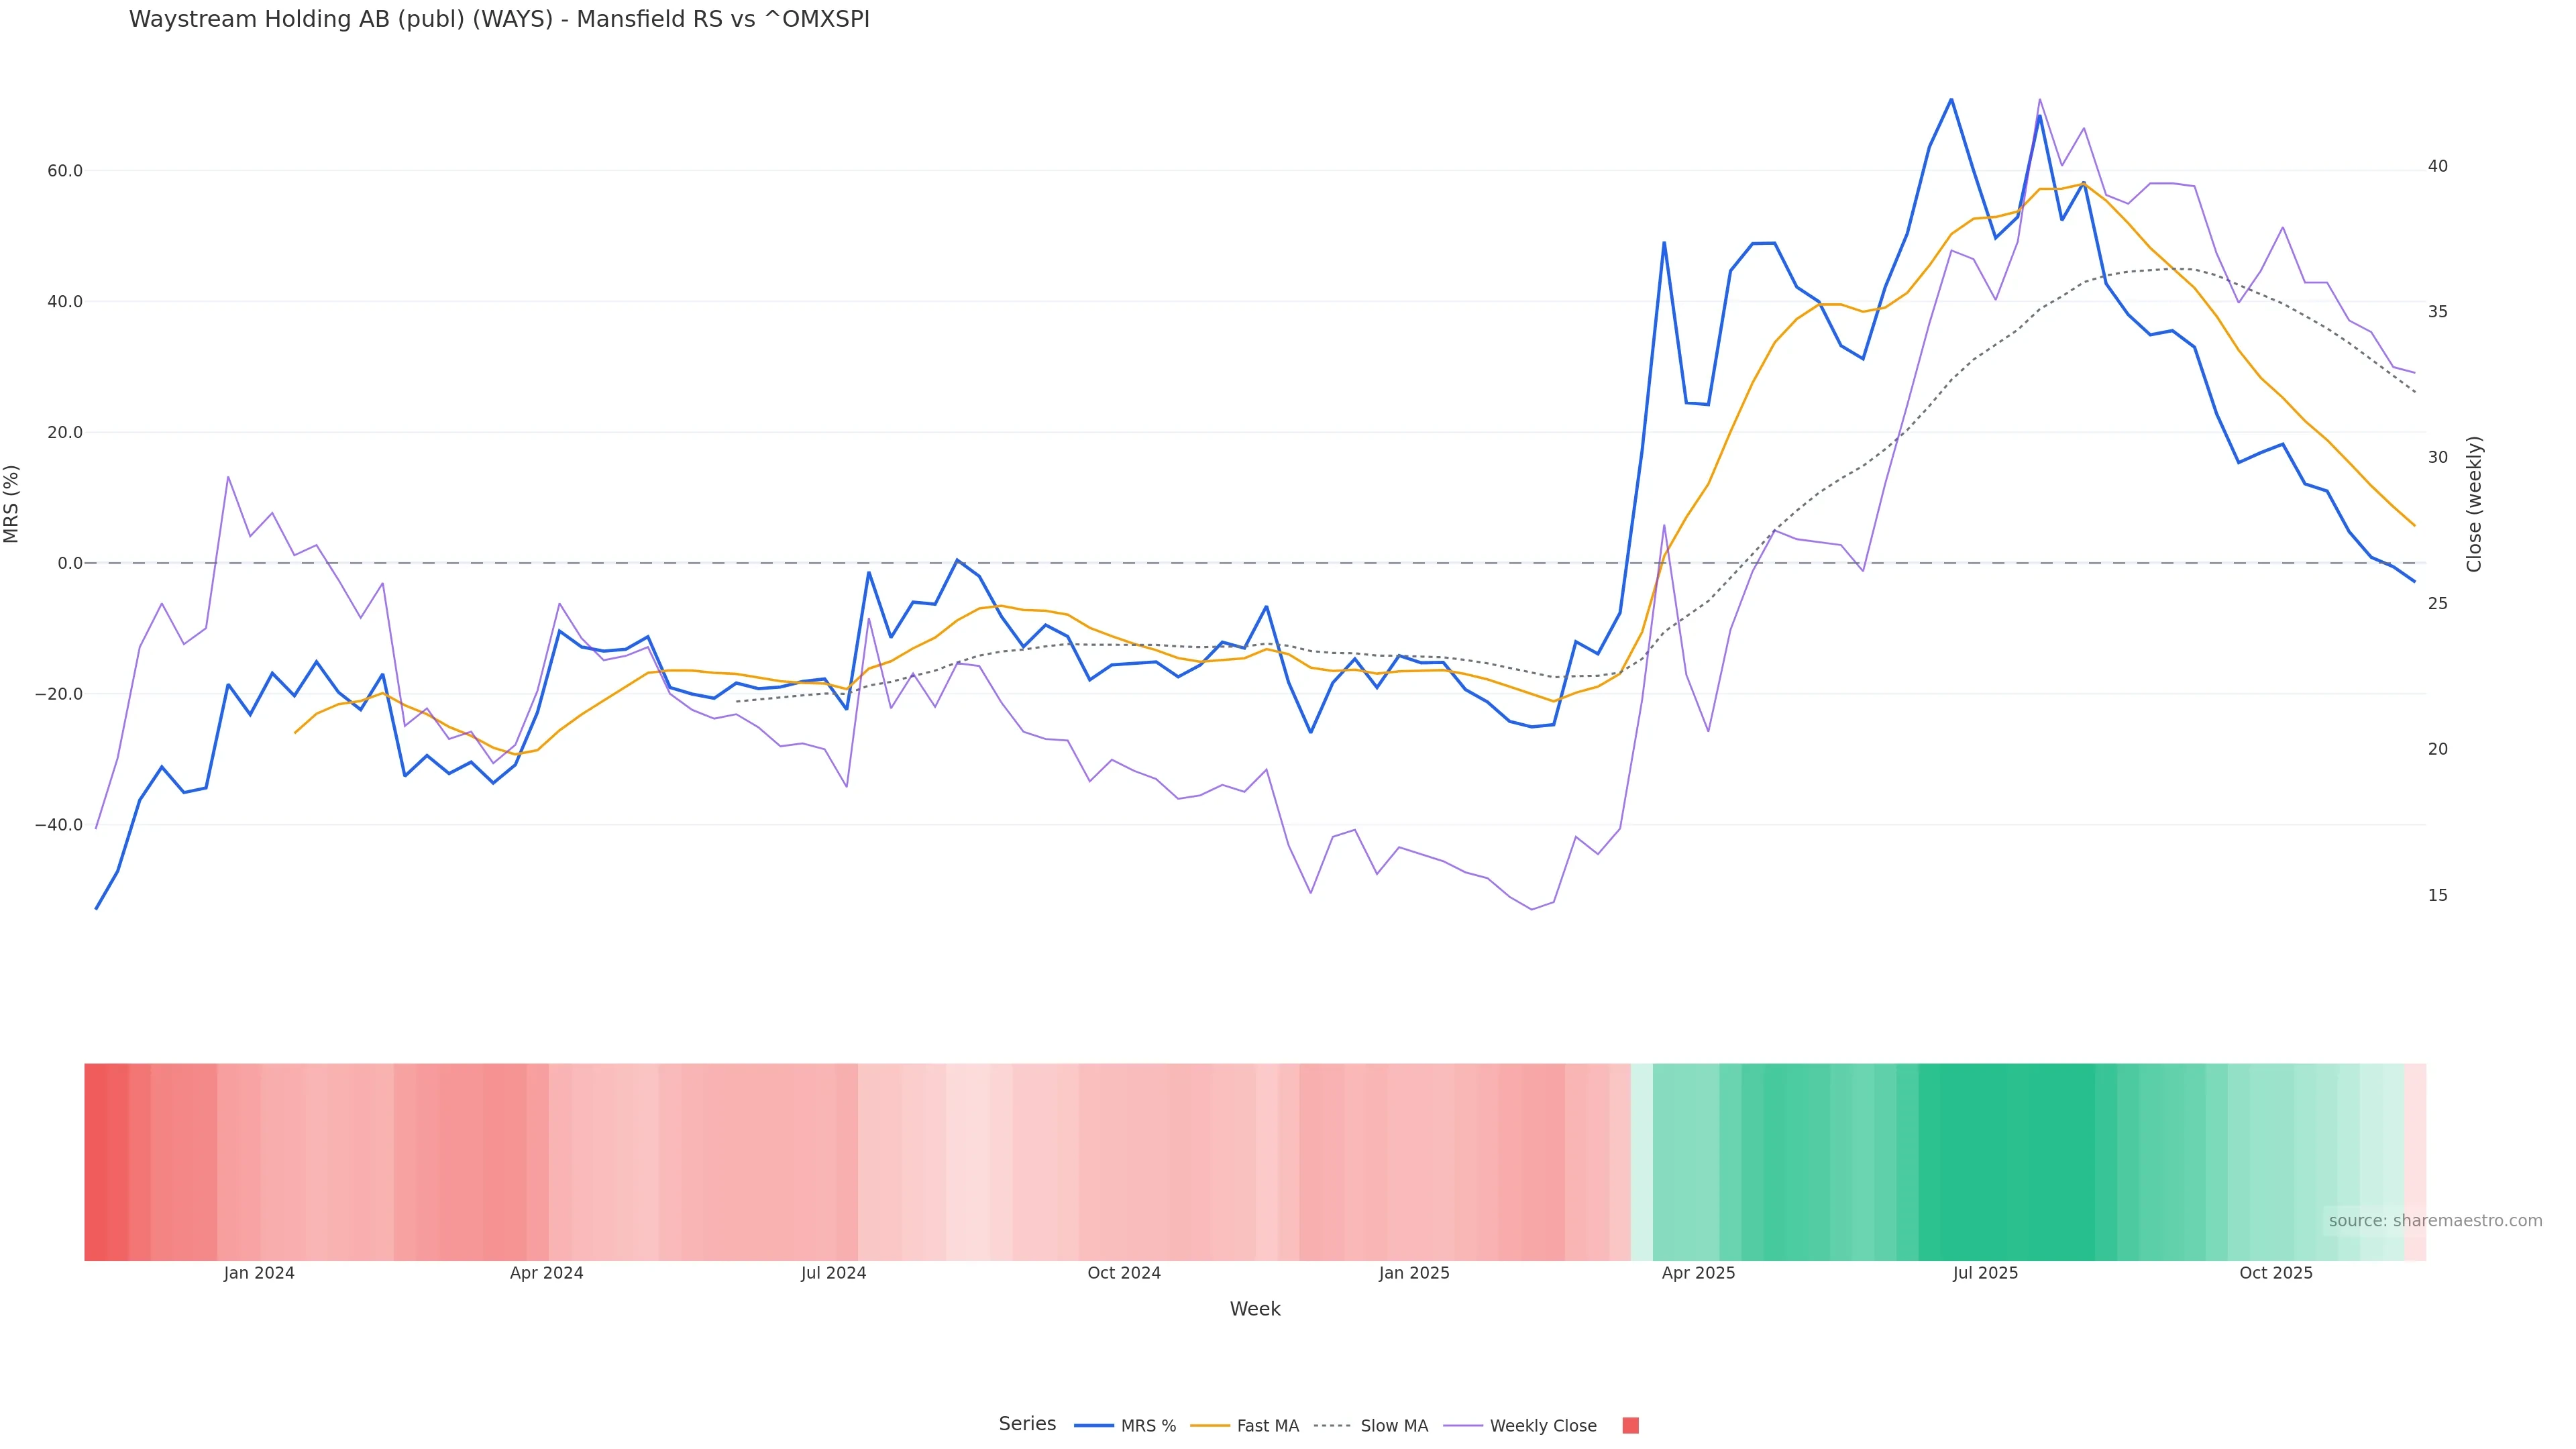The width and height of the screenshot is (2576, 1449).
Task: Click the red square legend swatch
Action: tap(1630, 1426)
